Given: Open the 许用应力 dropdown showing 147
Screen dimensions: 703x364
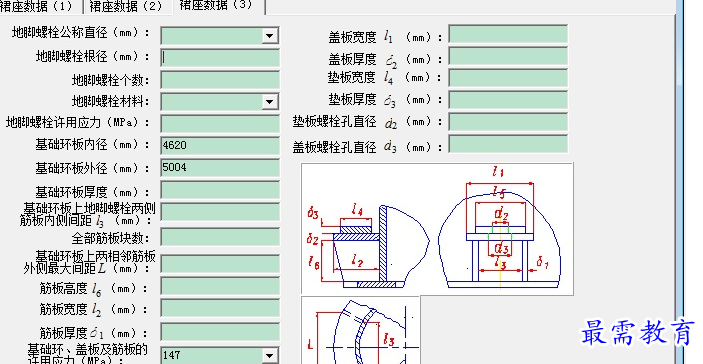Looking at the screenshot, I should tap(269, 356).
